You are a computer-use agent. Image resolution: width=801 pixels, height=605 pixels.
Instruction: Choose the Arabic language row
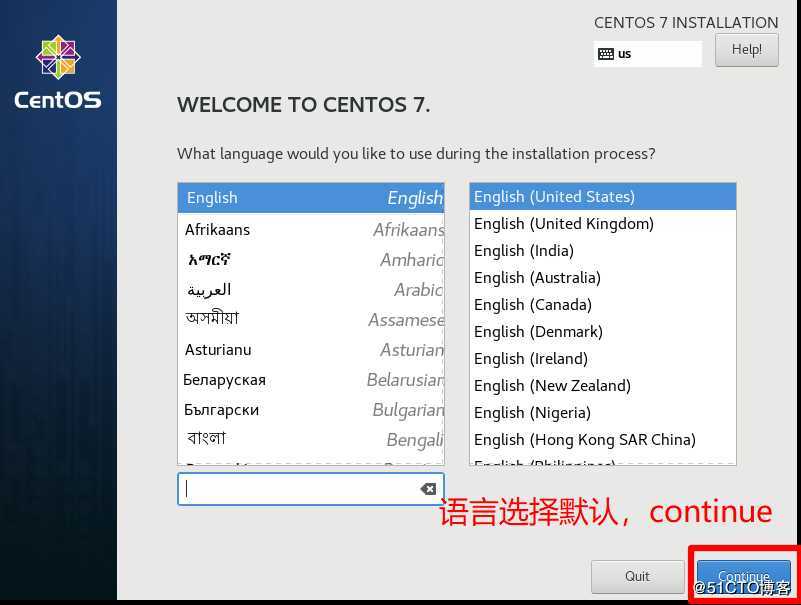pyautogui.click(x=311, y=290)
